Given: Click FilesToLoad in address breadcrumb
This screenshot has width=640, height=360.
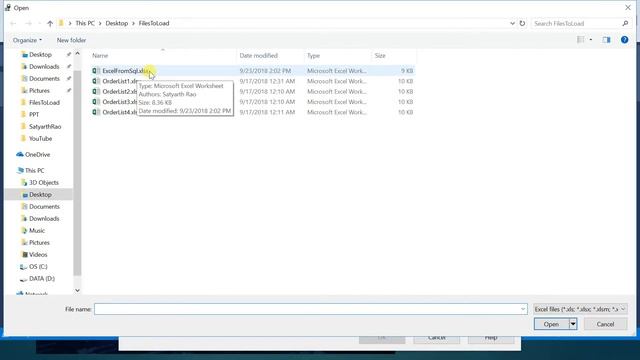Looking at the screenshot, I should pyautogui.click(x=153, y=23).
